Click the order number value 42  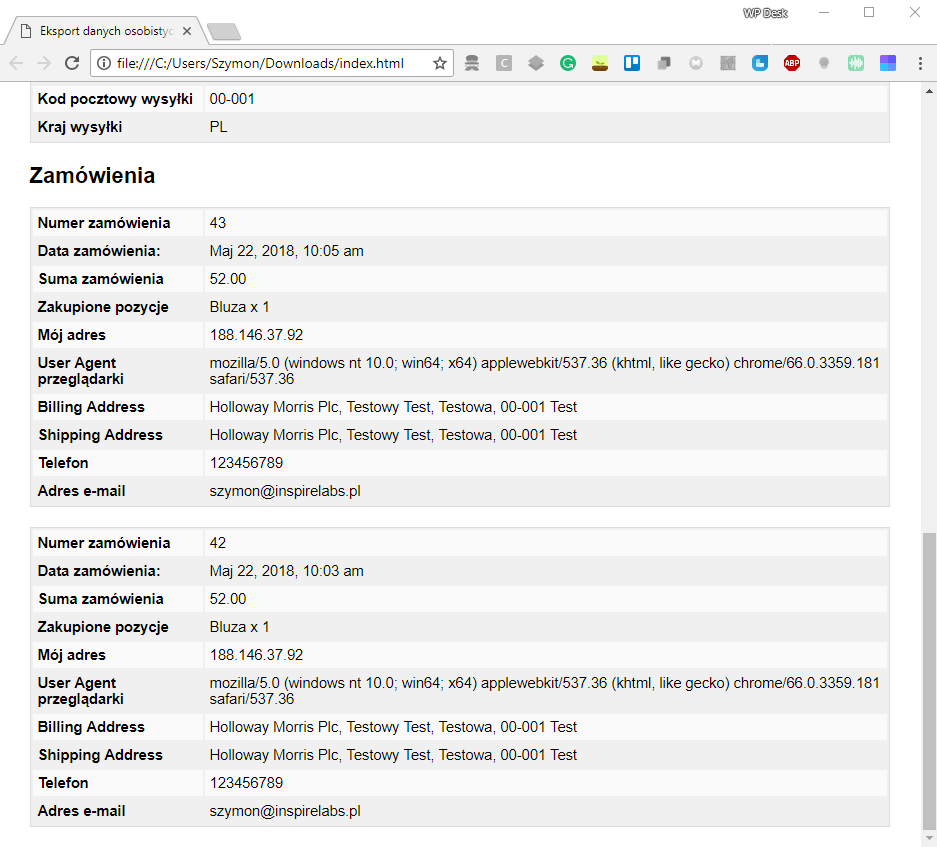pyautogui.click(x=218, y=543)
